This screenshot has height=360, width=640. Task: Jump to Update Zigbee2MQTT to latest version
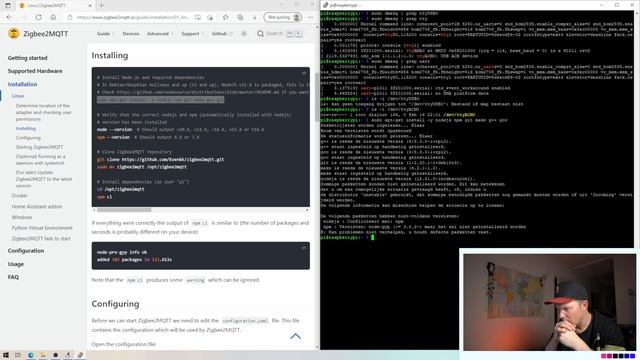[x=44, y=179]
